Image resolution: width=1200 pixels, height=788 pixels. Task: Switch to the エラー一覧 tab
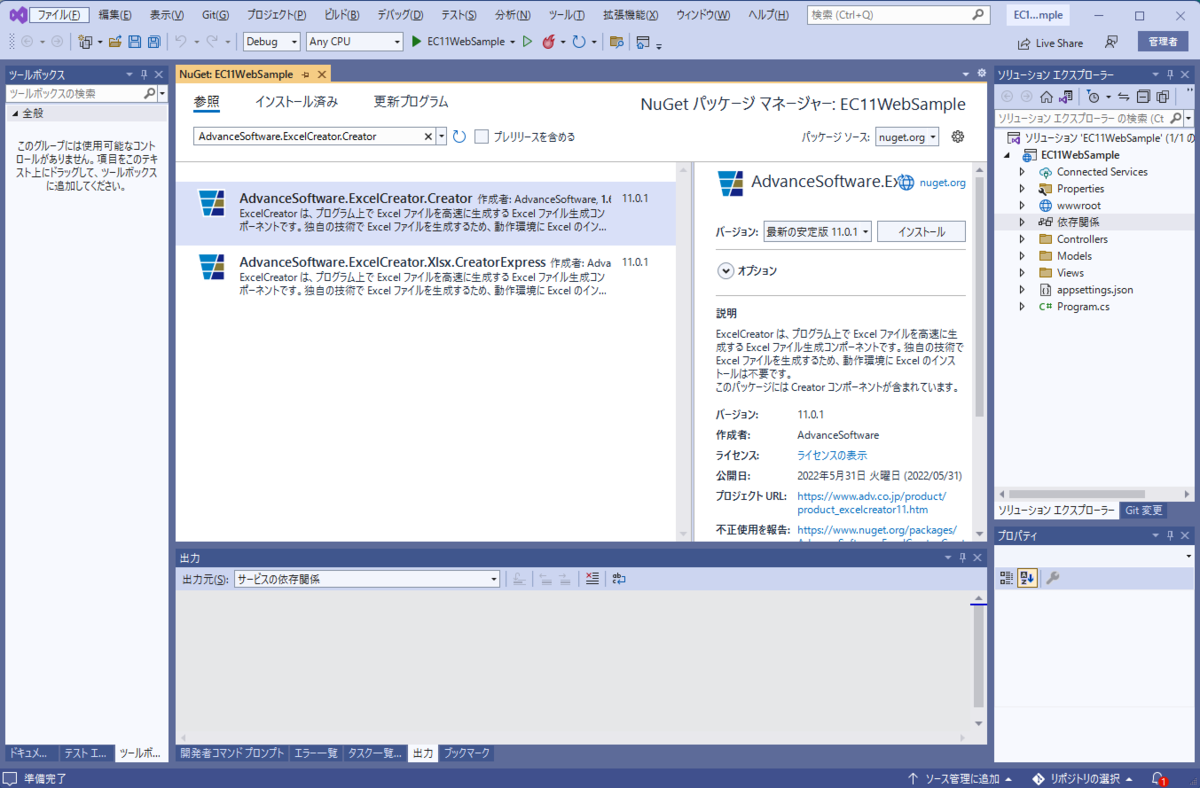[315, 753]
